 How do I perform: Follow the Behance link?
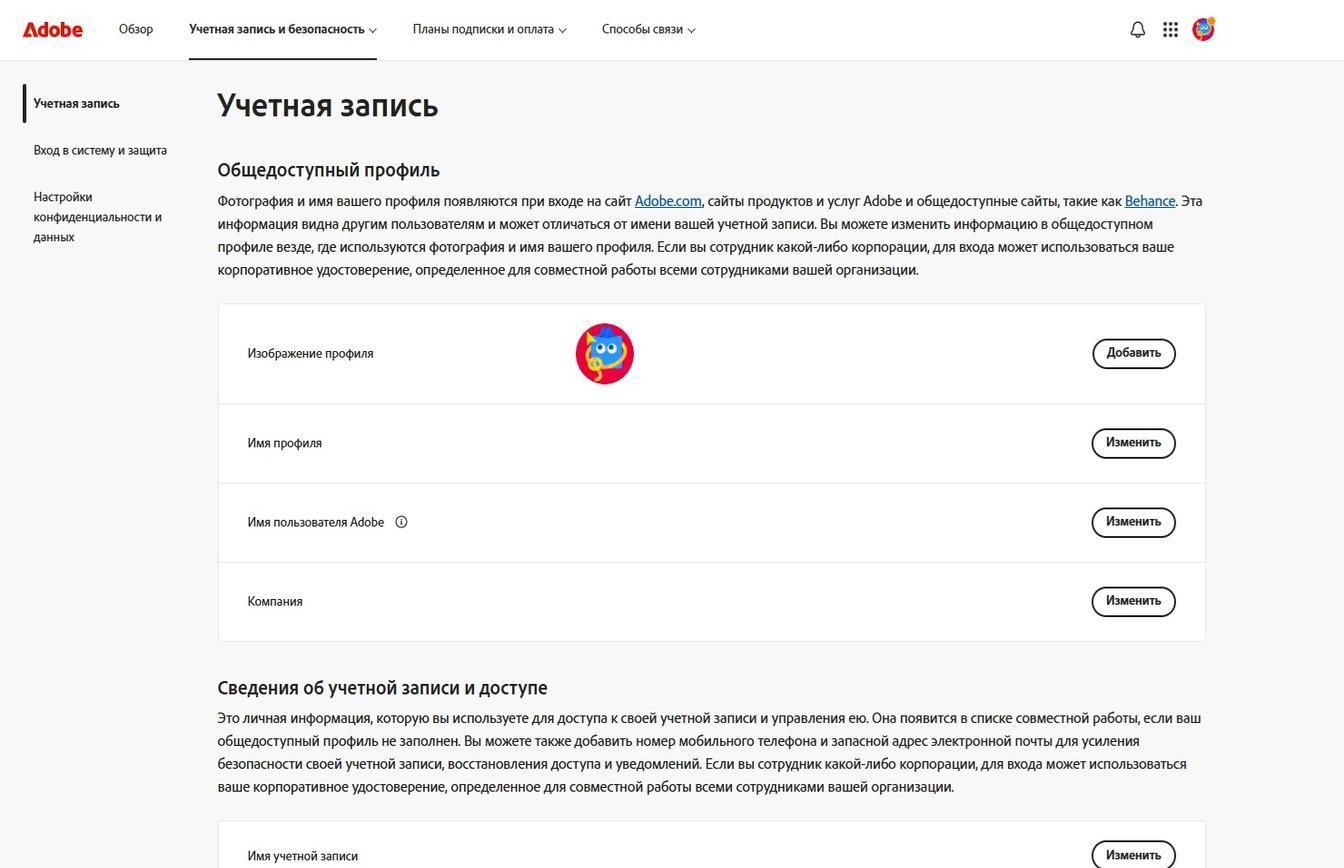click(1149, 201)
